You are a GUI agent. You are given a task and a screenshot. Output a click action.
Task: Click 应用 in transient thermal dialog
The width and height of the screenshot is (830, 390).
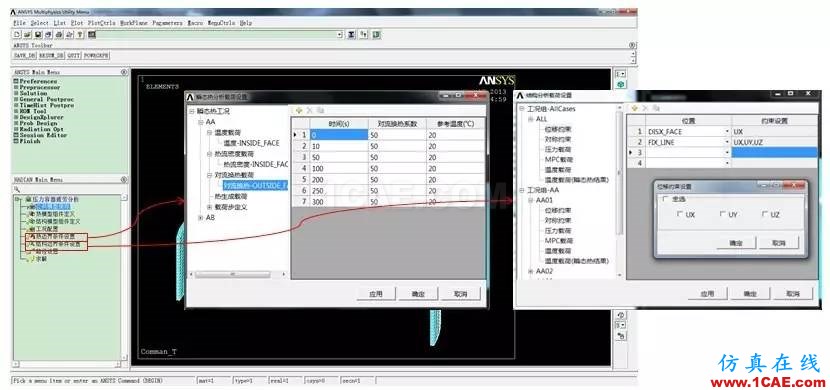(x=376, y=294)
